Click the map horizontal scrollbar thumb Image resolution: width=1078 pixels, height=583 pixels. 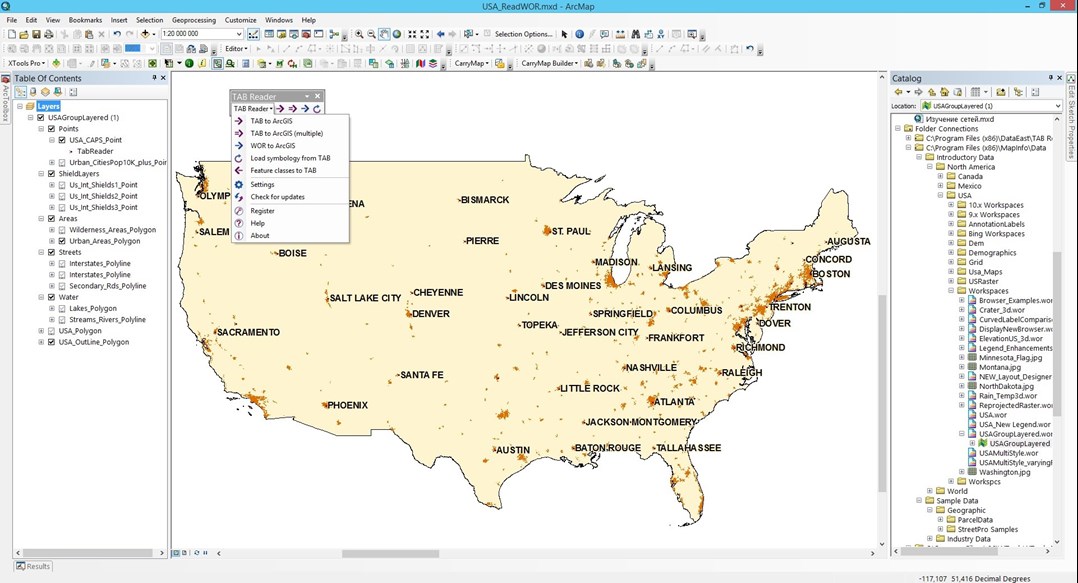[390, 553]
